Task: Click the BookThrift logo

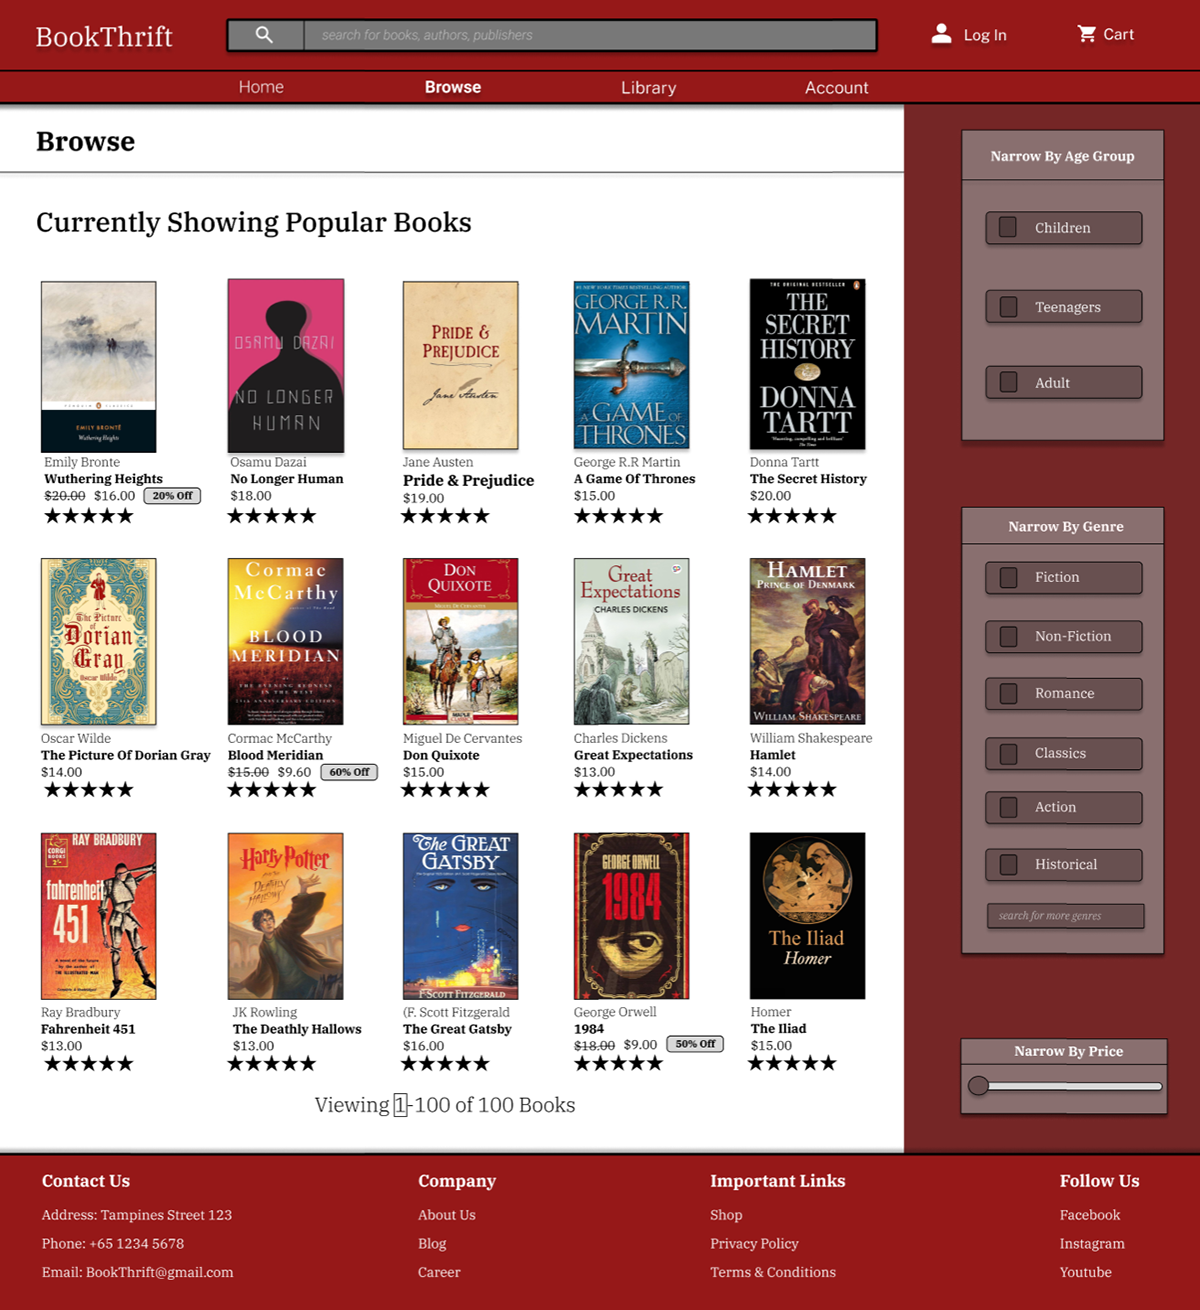Action: (x=104, y=37)
